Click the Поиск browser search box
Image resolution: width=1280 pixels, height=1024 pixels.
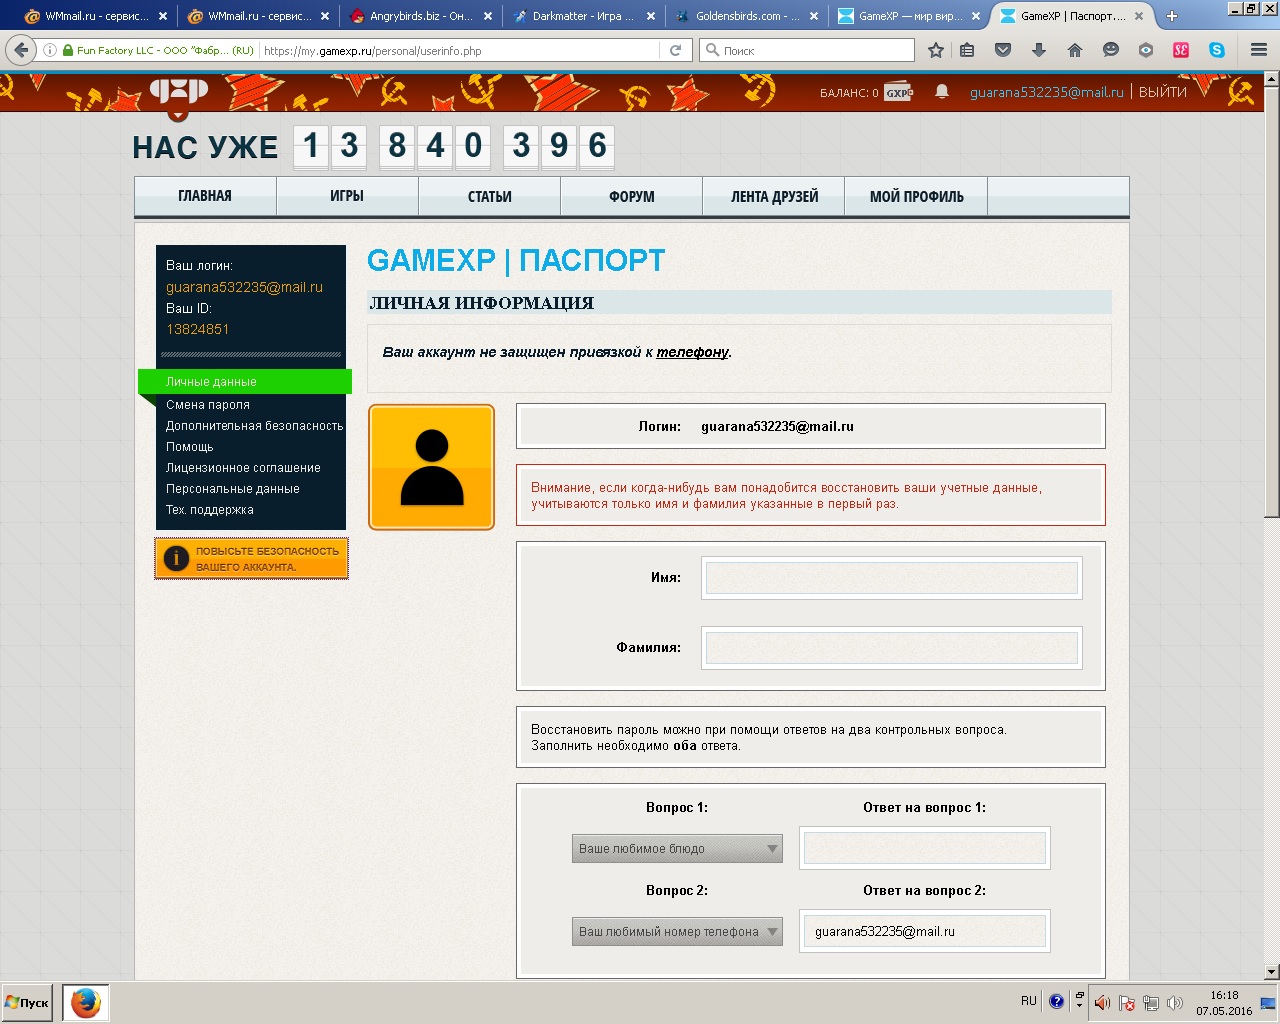(807, 50)
